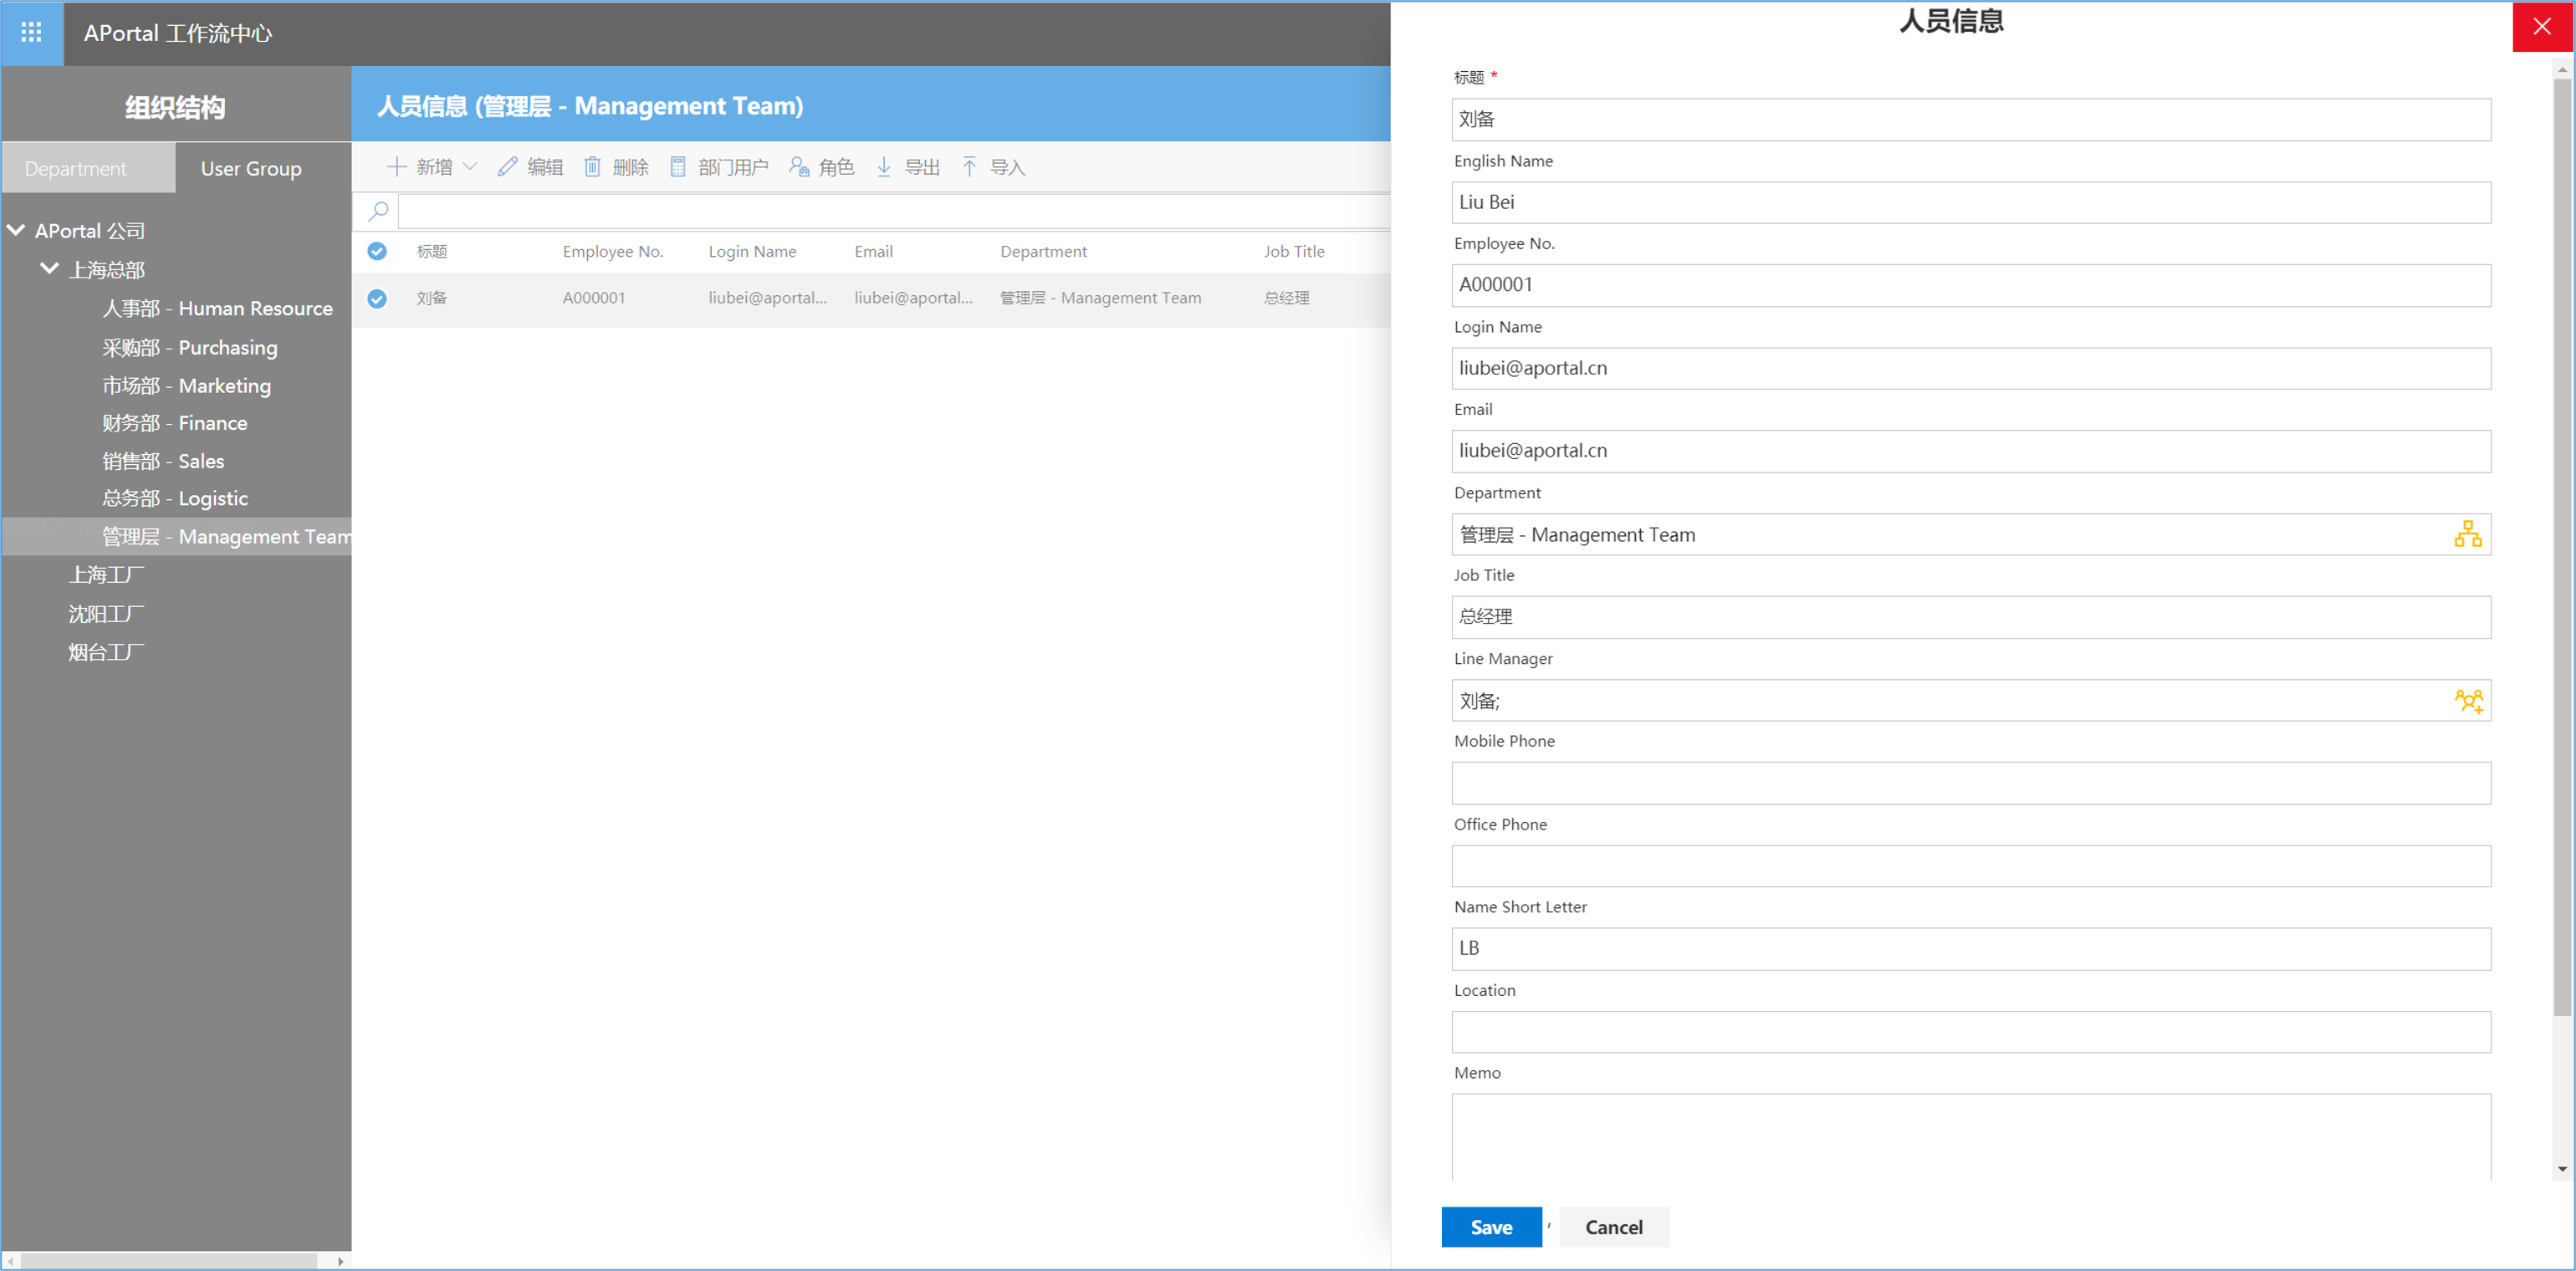
Task: Open the 新增 dropdown arrow
Action: 470,167
